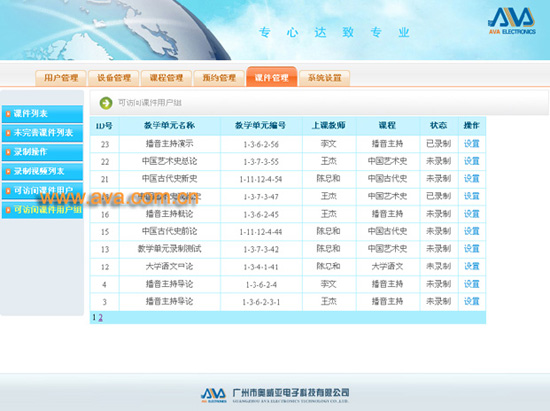Viewport: 550px width, 411px height.
Task: Click the orange bullet icon beside 课件列表
Action: tap(8, 114)
